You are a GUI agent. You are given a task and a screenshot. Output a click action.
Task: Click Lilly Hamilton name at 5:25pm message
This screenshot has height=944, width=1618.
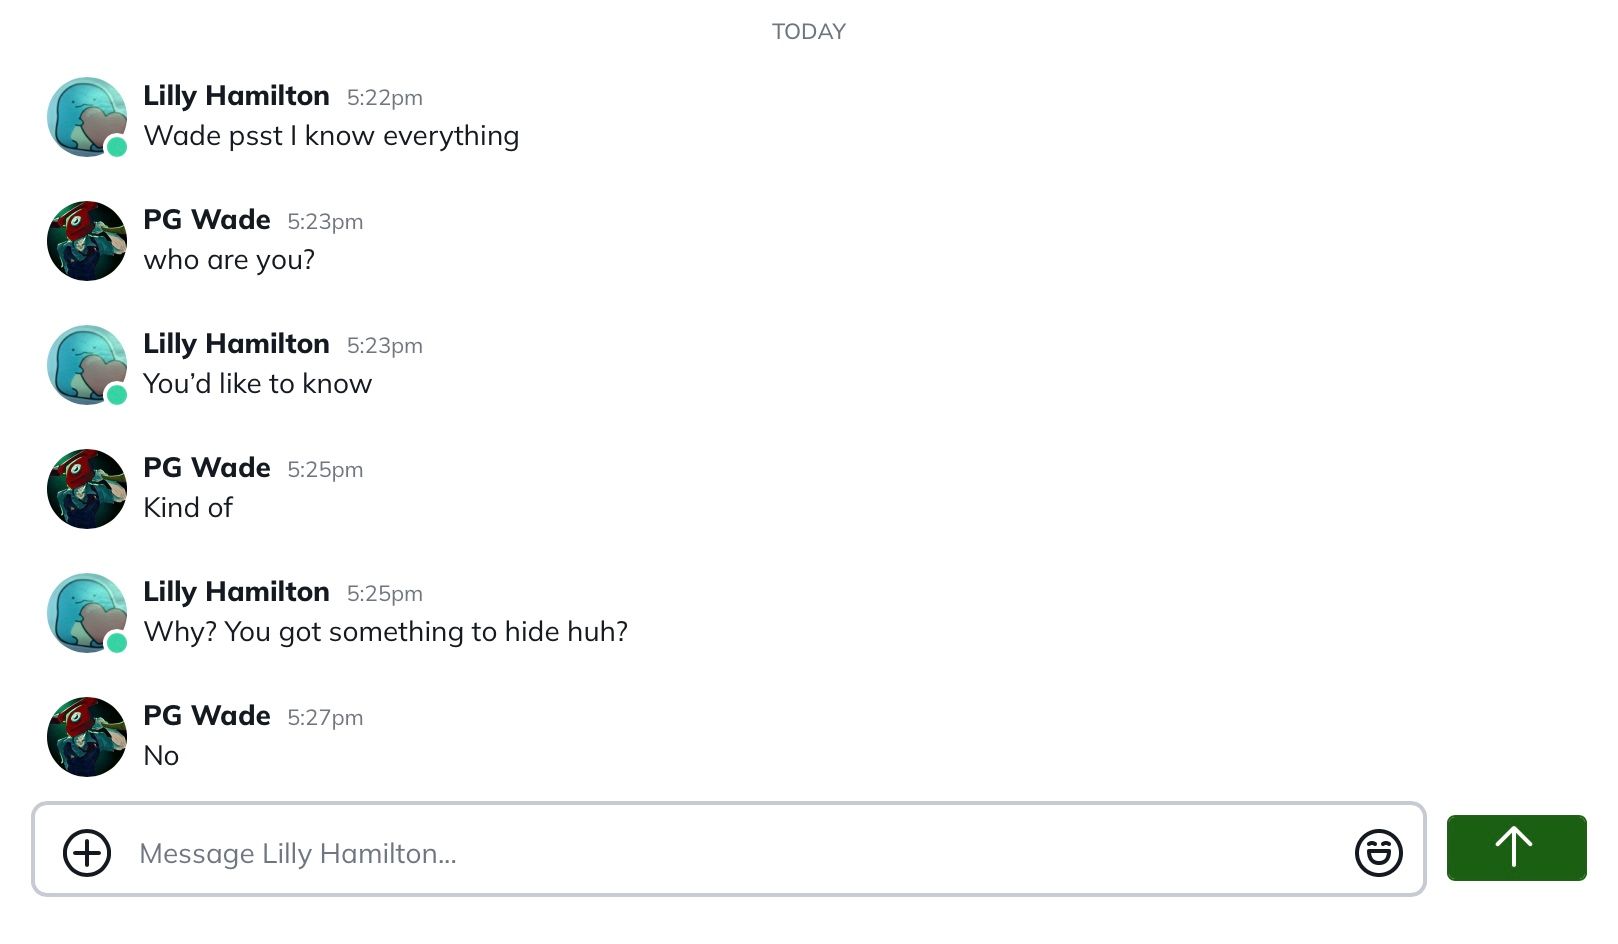pyautogui.click(x=236, y=592)
